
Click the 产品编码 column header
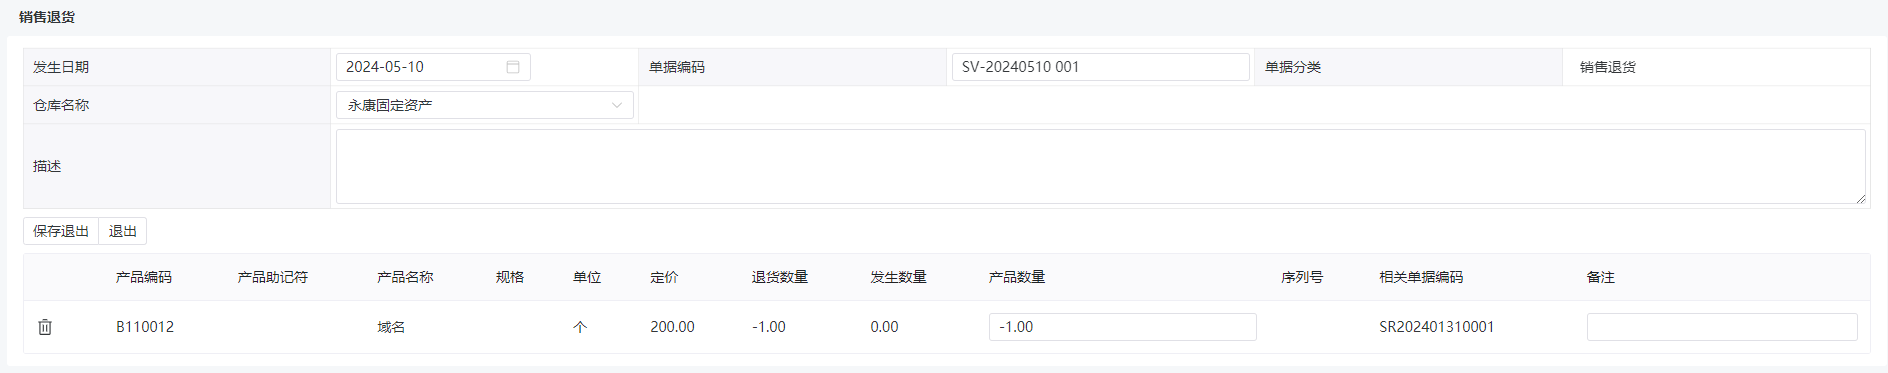click(x=144, y=277)
